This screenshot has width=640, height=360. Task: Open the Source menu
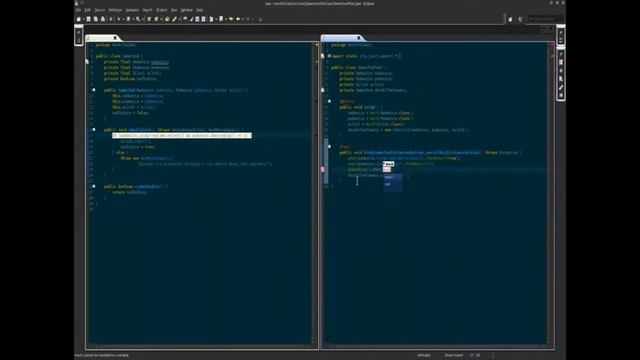tap(100, 10)
